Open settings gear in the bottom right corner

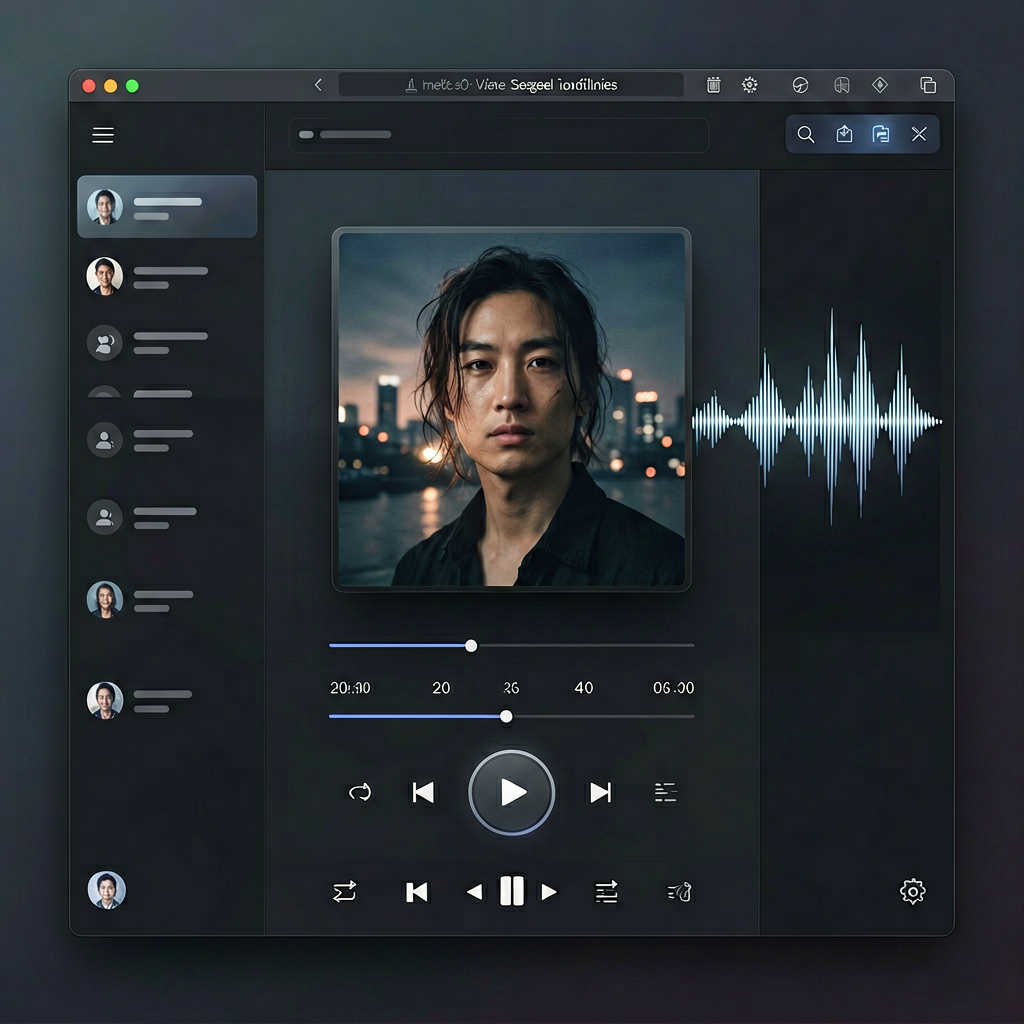click(912, 891)
